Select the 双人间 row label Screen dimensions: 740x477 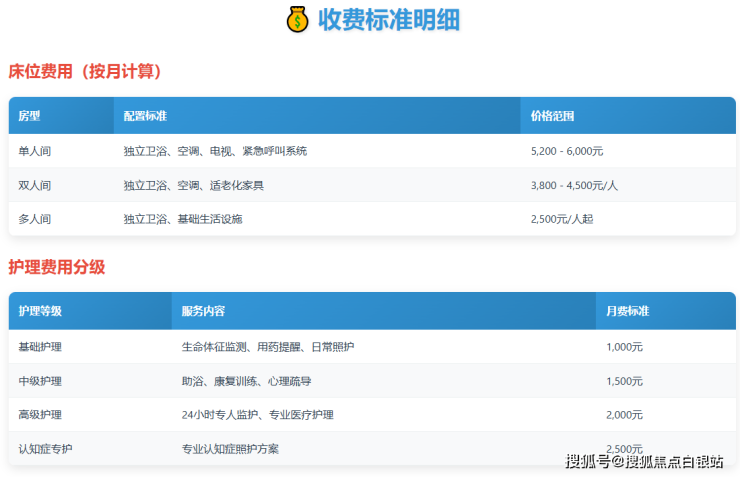point(35,186)
